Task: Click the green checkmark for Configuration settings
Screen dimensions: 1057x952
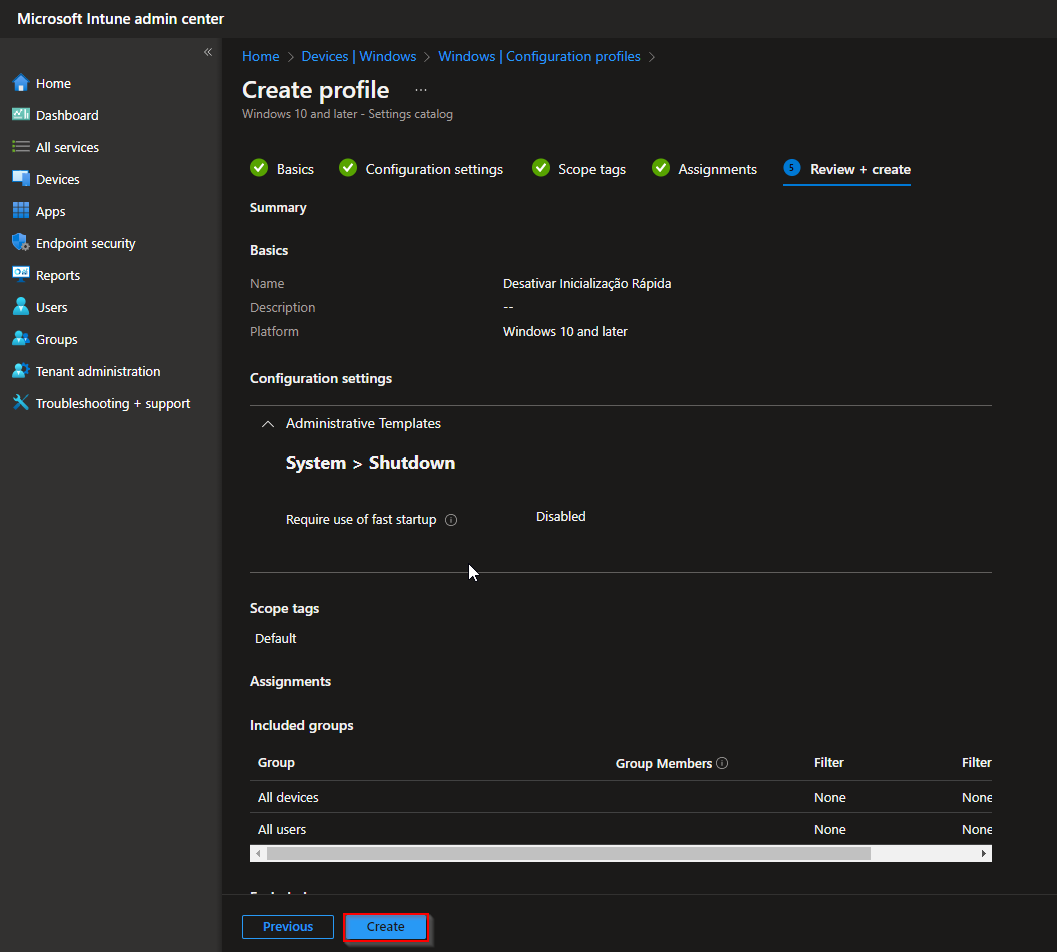Action: 348,168
